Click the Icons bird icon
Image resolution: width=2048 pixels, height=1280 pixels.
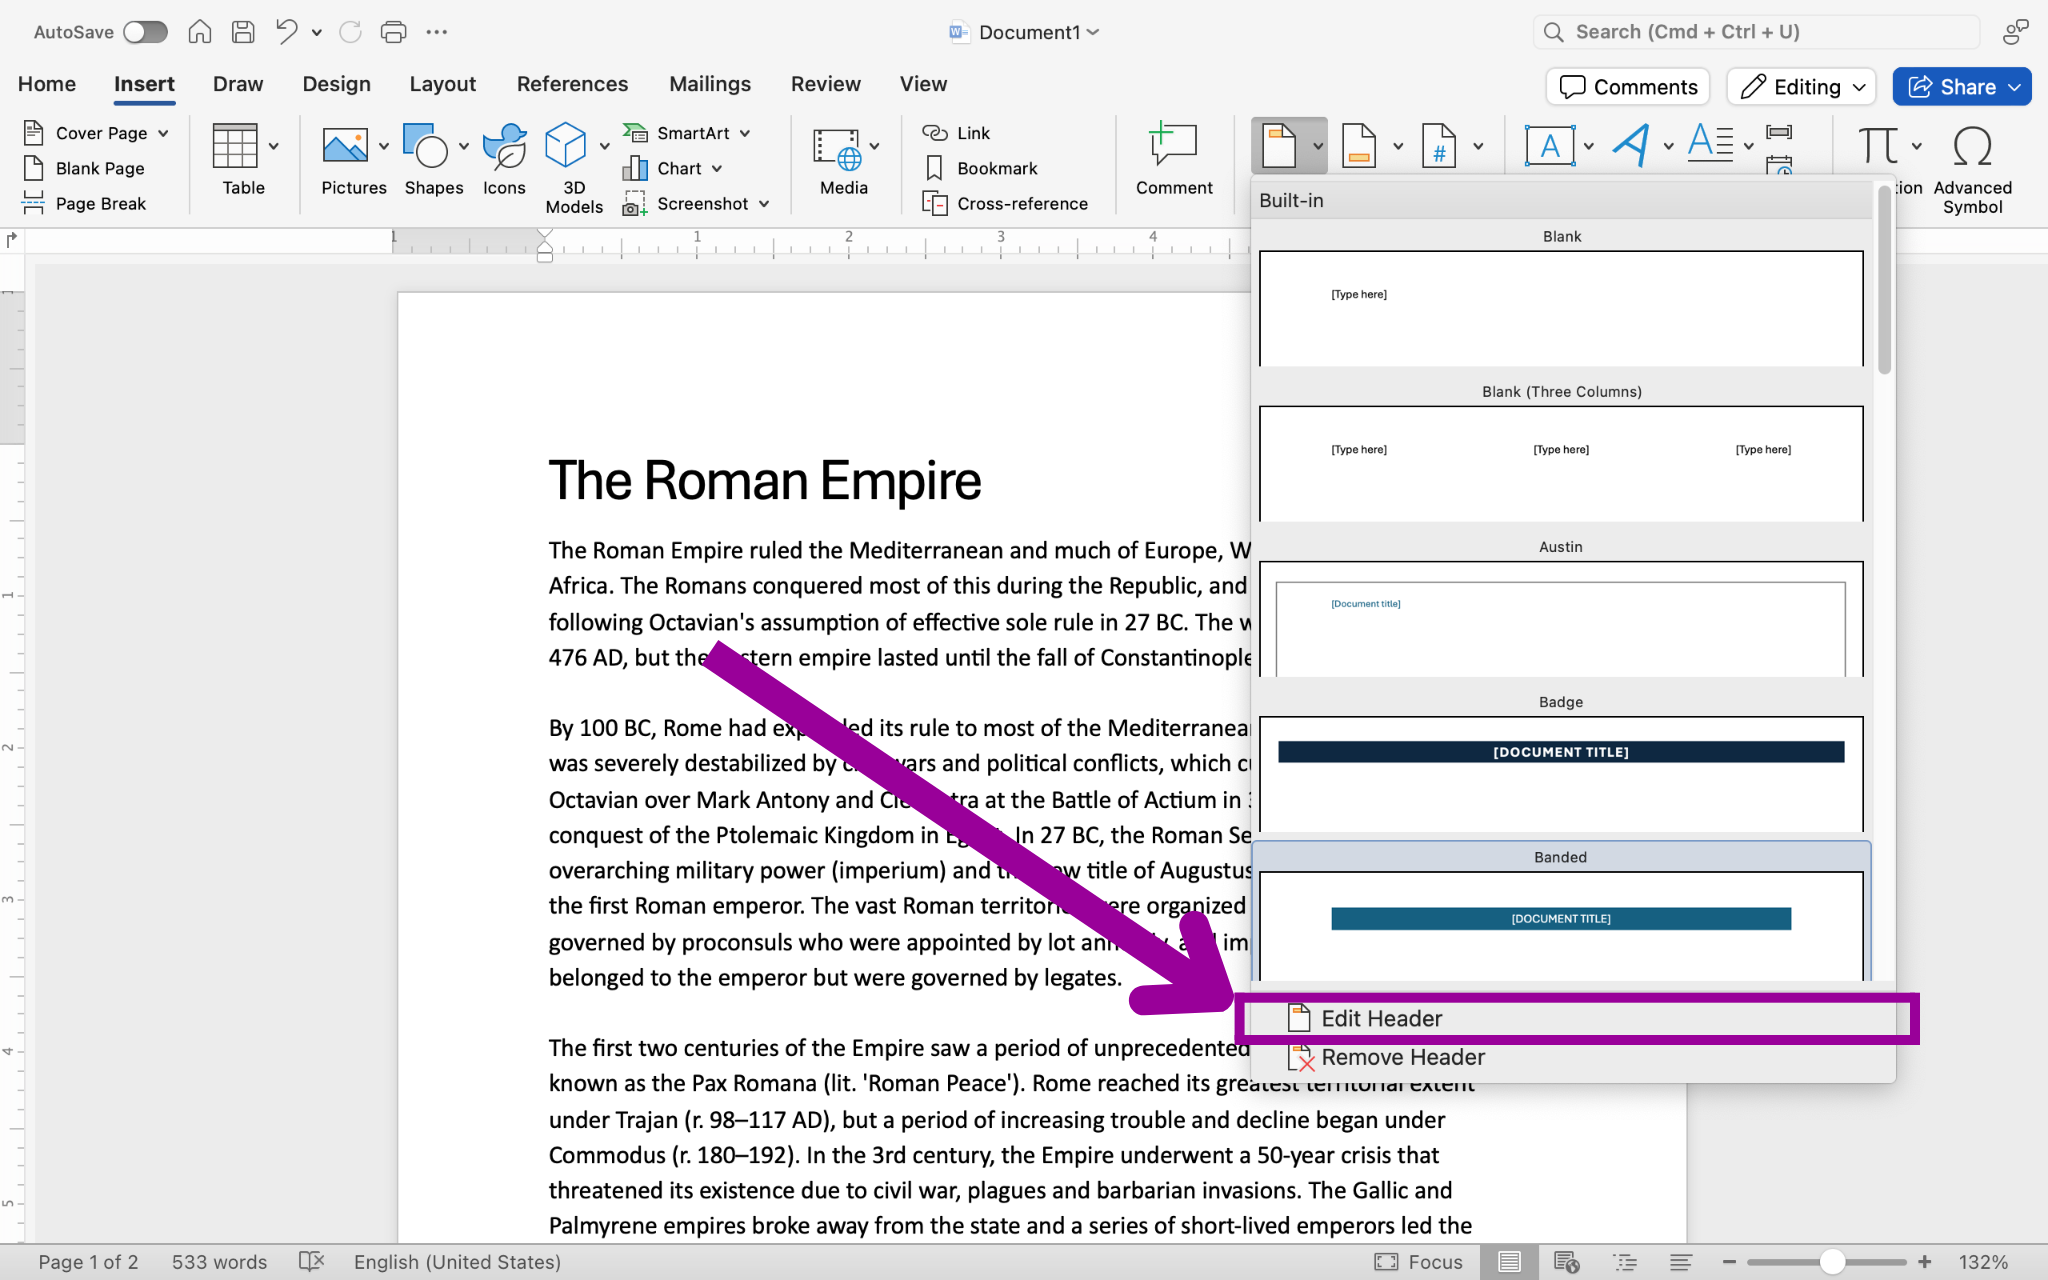pyautogui.click(x=504, y=146)
